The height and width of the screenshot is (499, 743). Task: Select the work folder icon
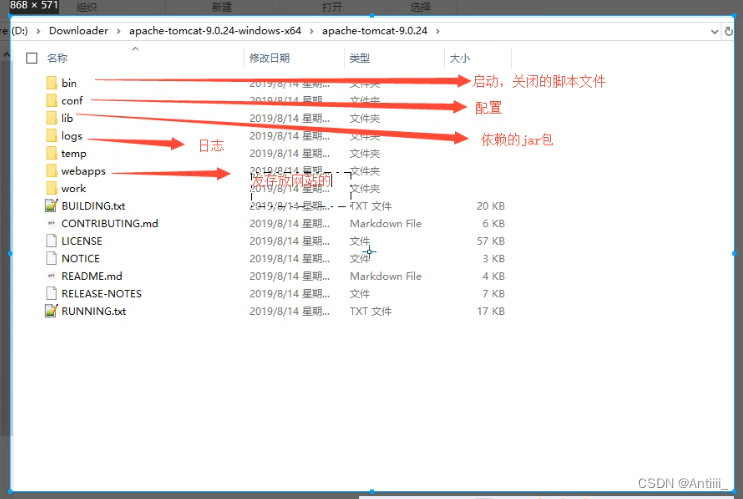tap(52, 189)
